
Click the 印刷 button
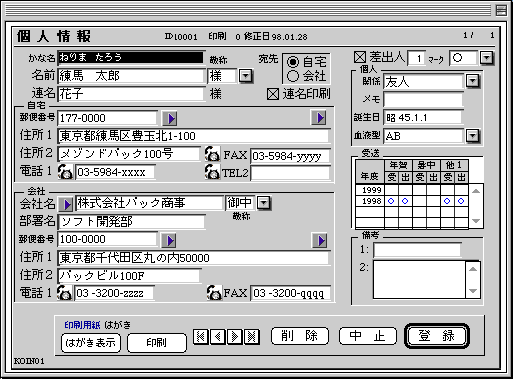pos(157,343)
